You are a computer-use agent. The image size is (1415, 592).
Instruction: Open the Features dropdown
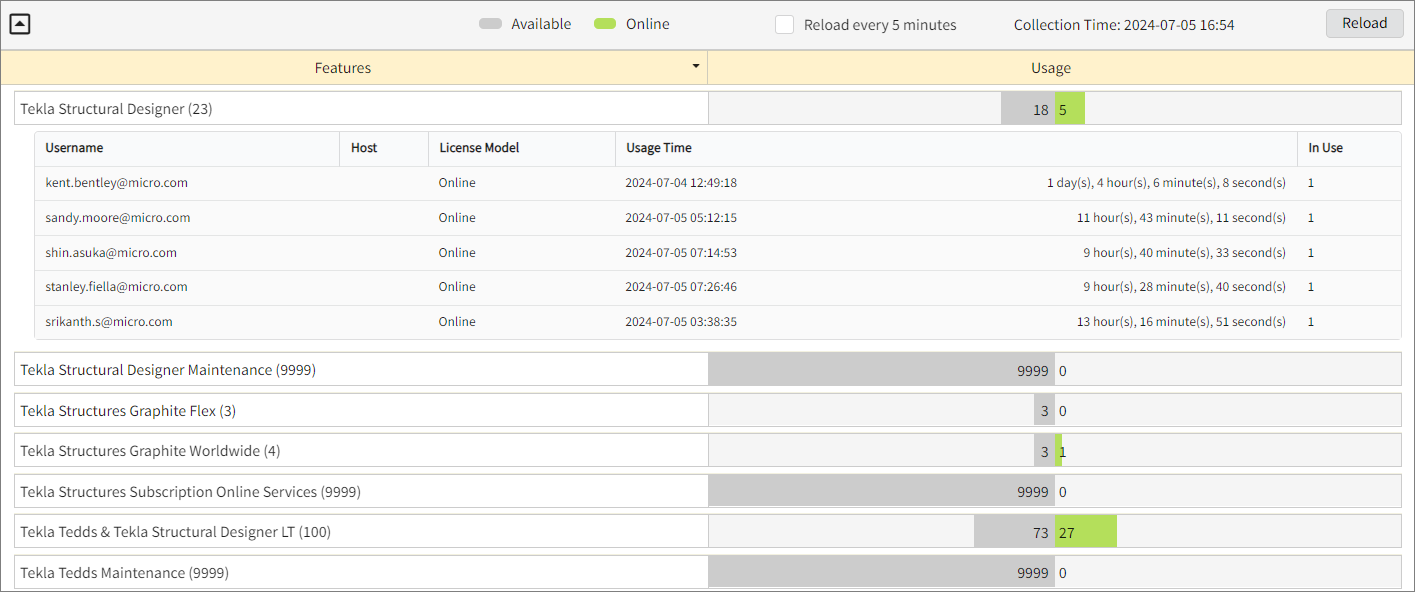pyautogui.click(x=695, y=67)
